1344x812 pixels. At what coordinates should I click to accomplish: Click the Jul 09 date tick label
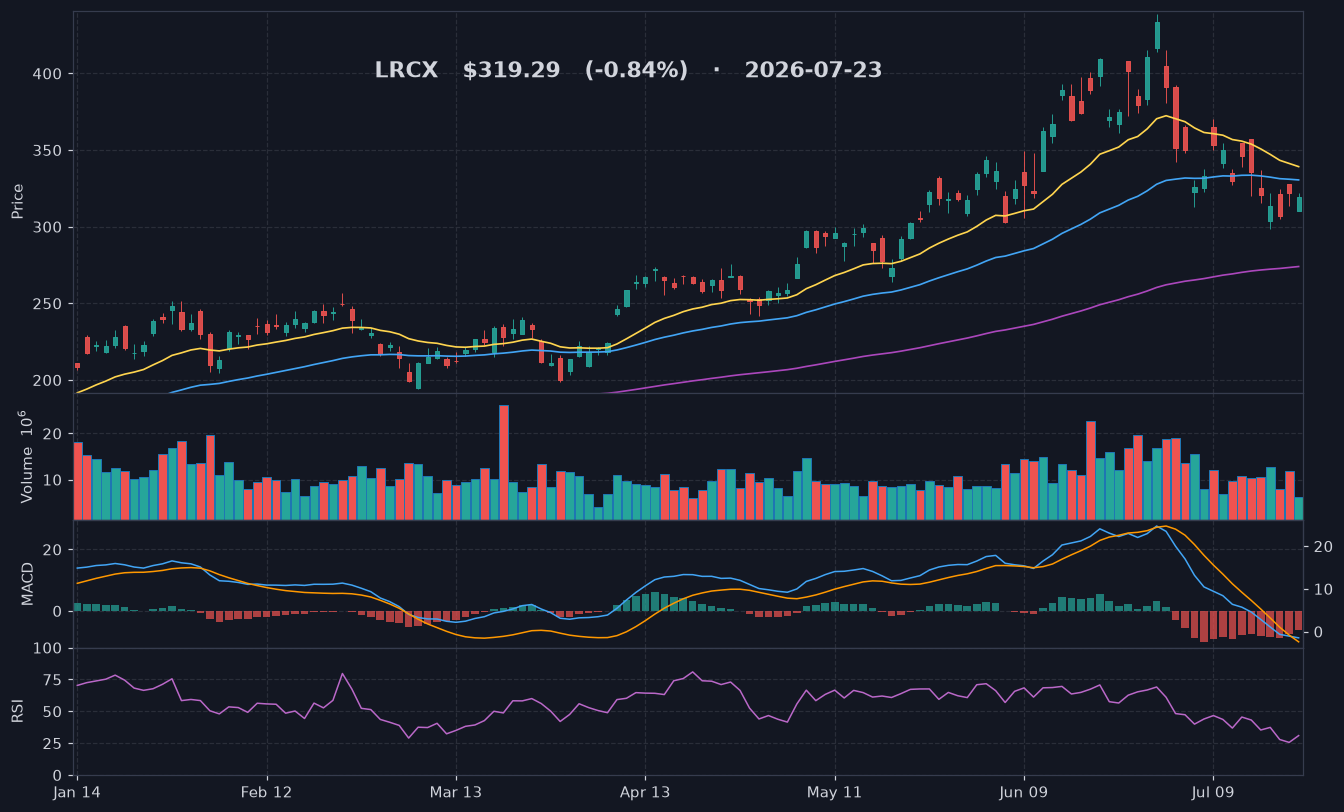coord(1213,792)
